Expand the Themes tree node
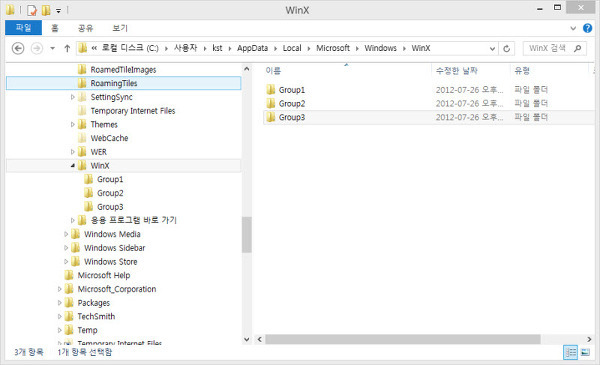600x365 pixels. 72,125
